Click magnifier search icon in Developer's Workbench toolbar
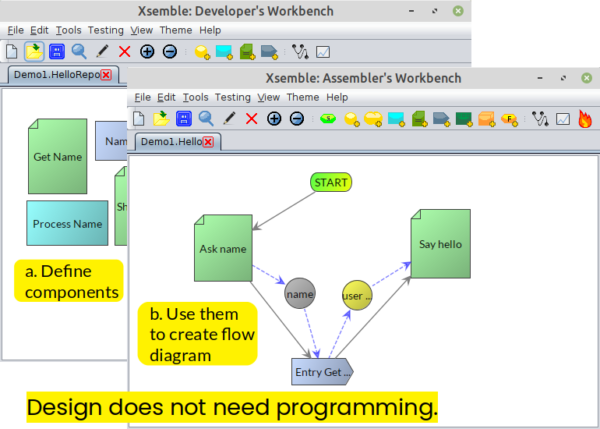Screen dimensions: 600x429 pos(78,51)
